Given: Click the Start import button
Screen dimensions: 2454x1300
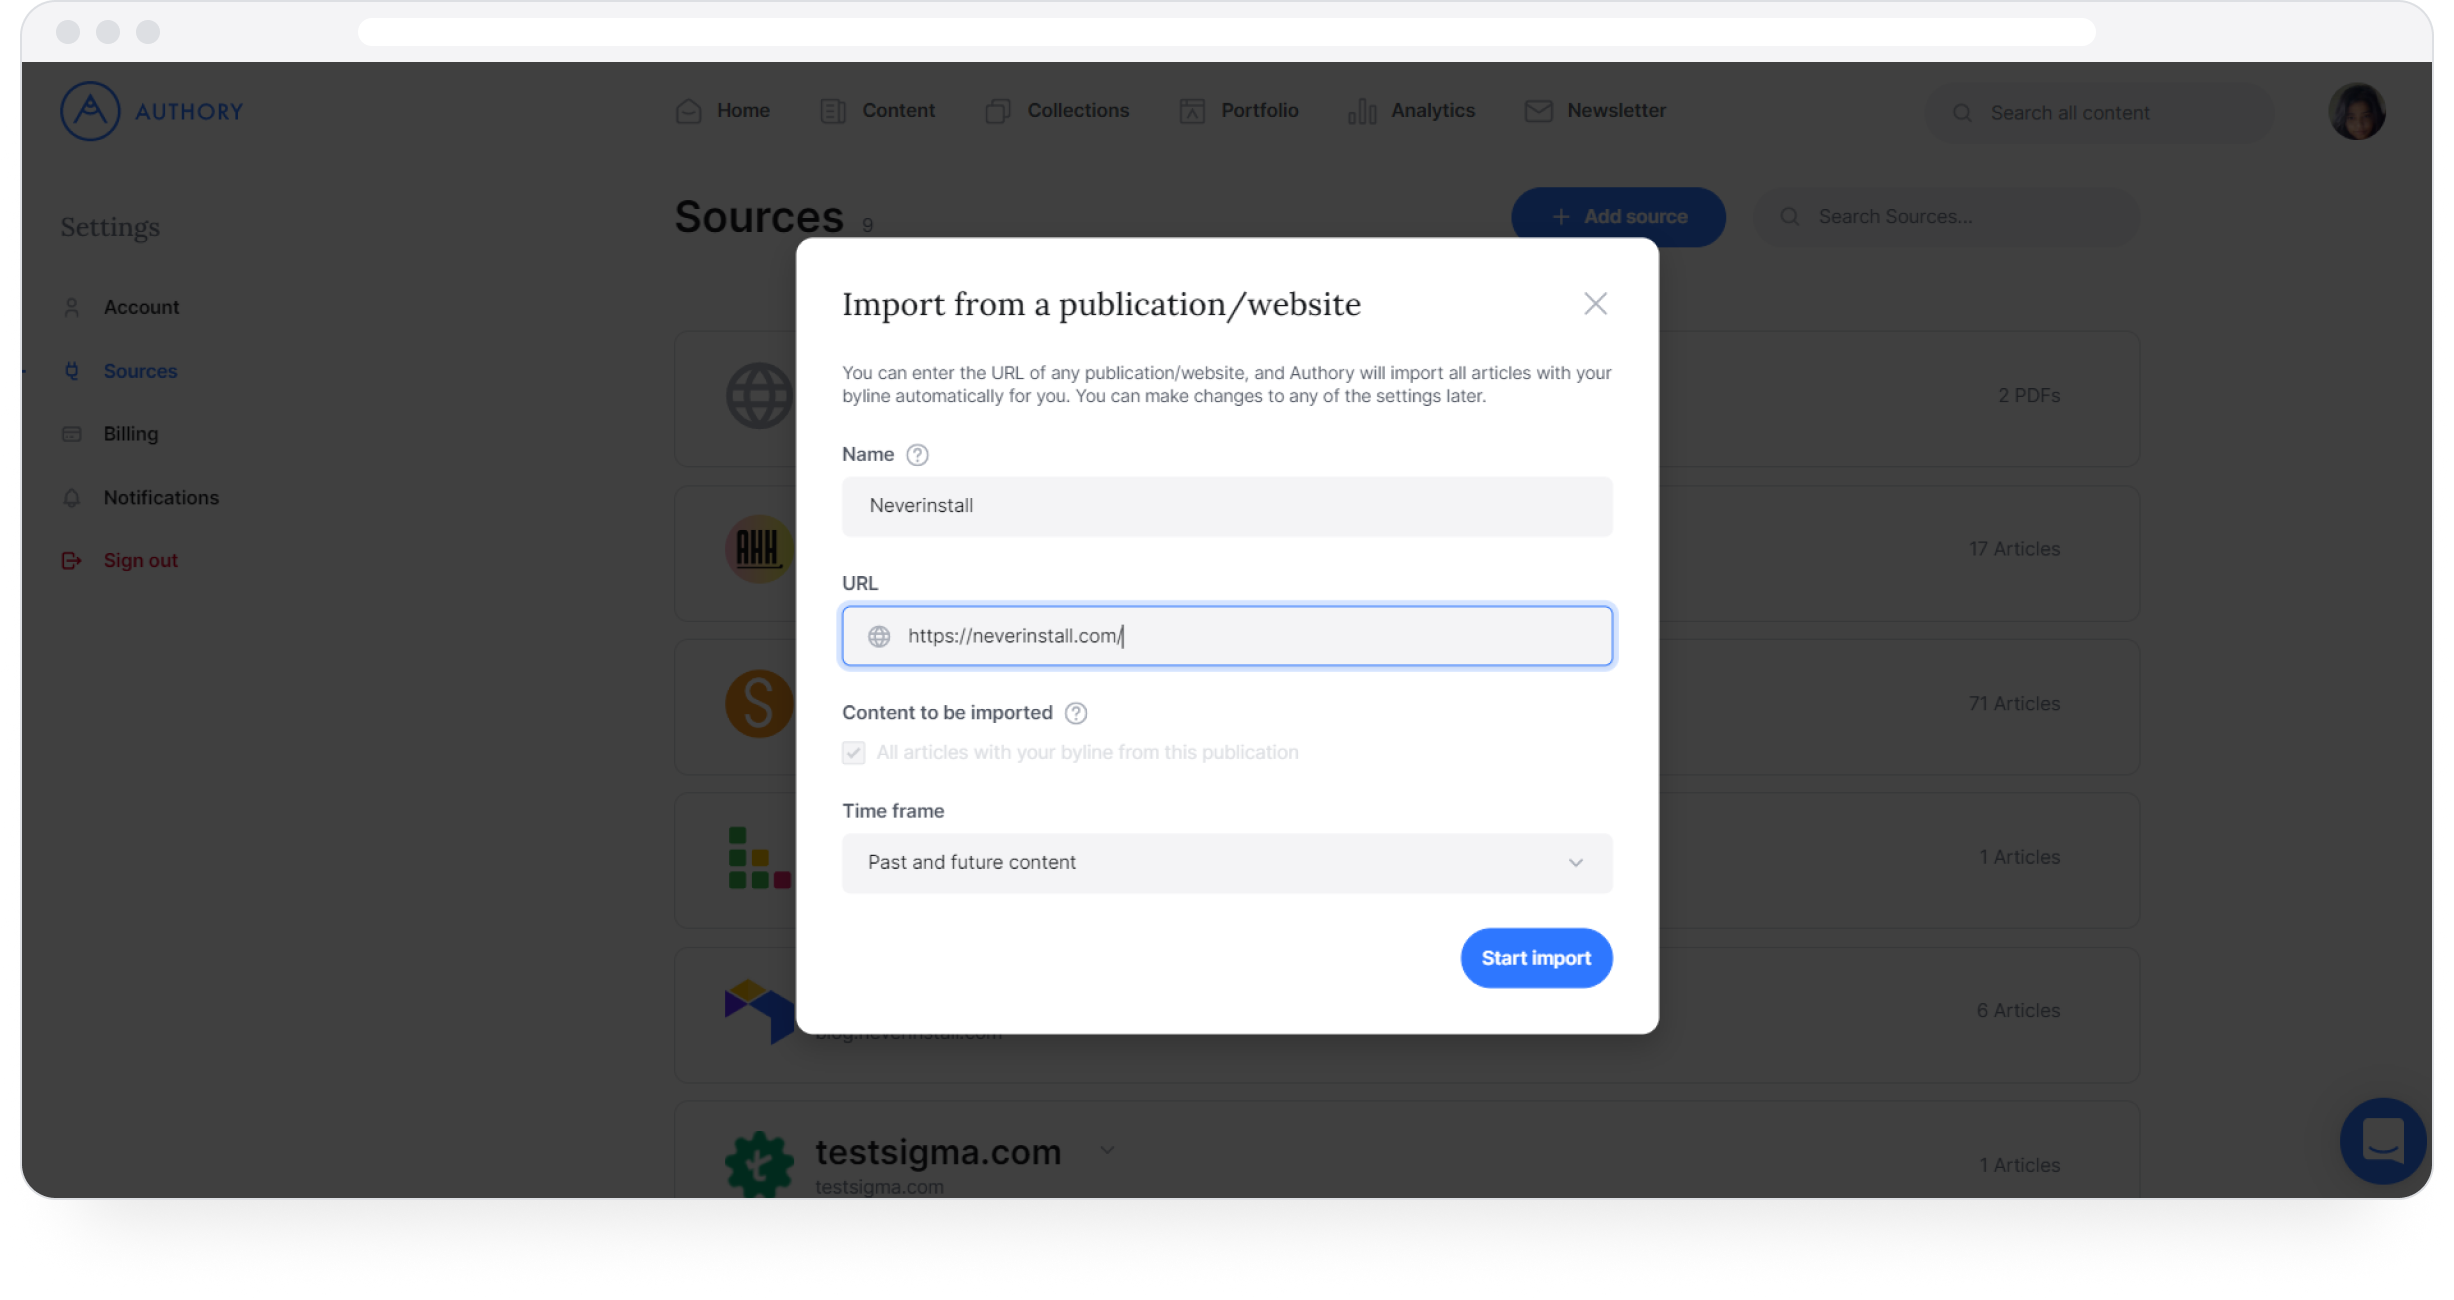Looking at the screenshot, I should (1536, 958).
